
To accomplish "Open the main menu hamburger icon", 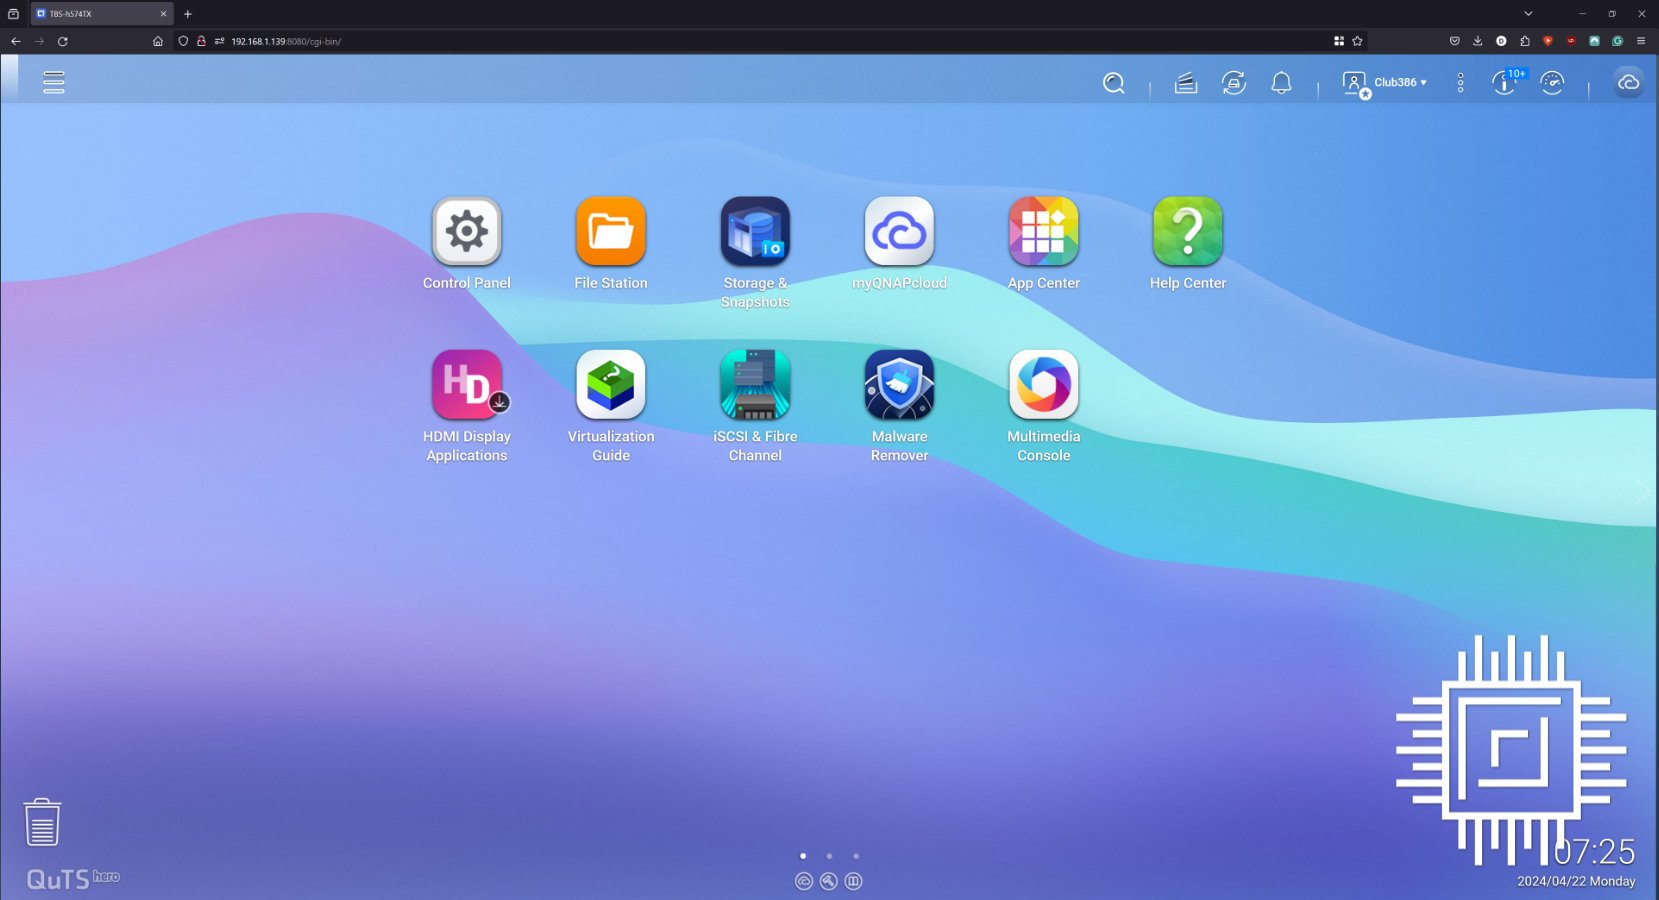I will point(54,82).
